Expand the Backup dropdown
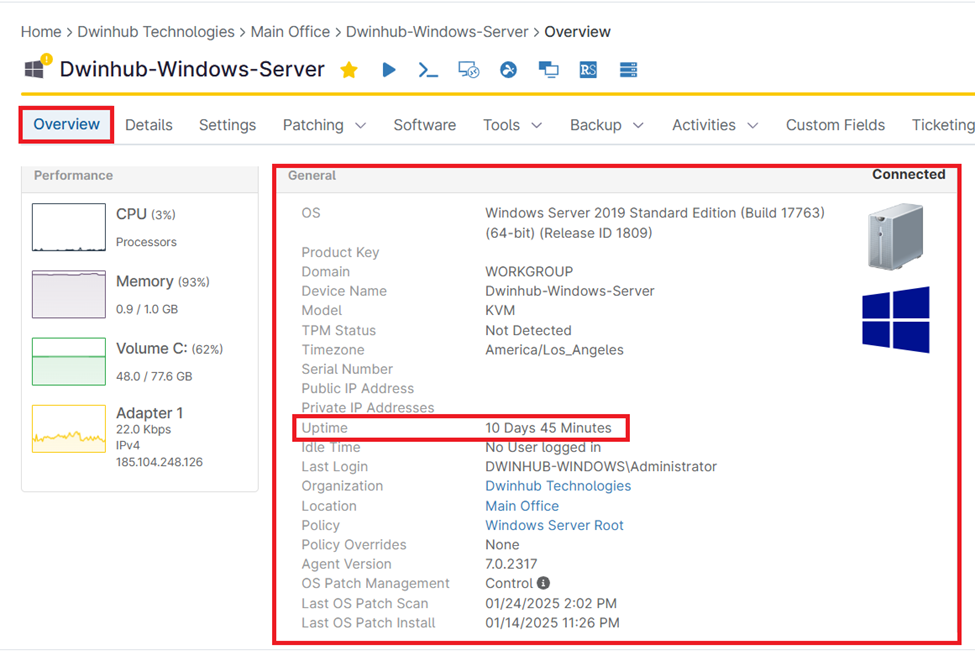The width and height of the screenshot is (975, 656). pyautogui.click(x=606, y=125)
